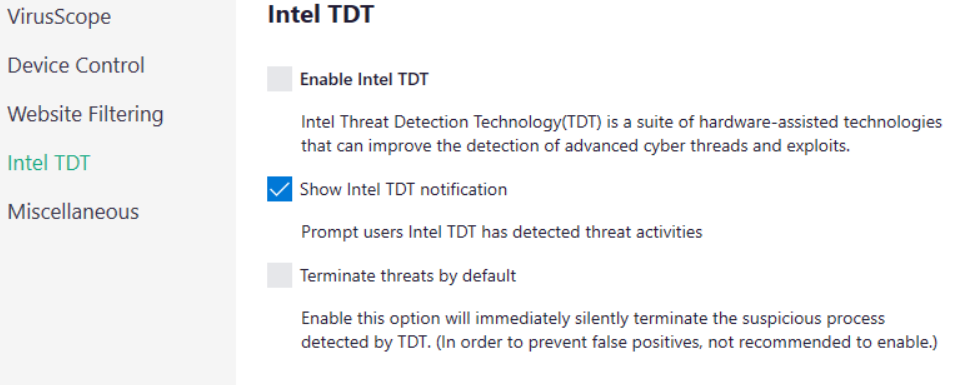Click the 'advanced cyber threads and exploits' line
Viewport: 975px width, 385px height.
(x=575, y=147)
